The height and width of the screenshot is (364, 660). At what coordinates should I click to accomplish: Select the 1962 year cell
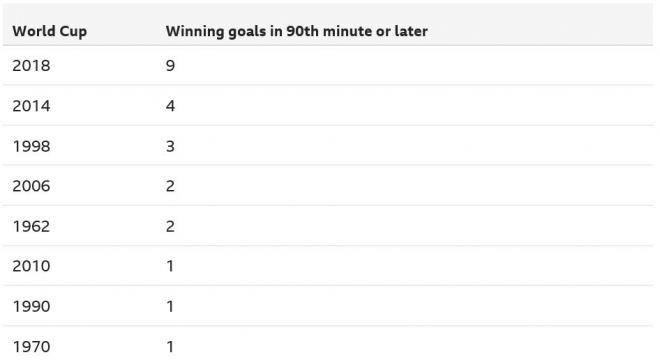32,226
